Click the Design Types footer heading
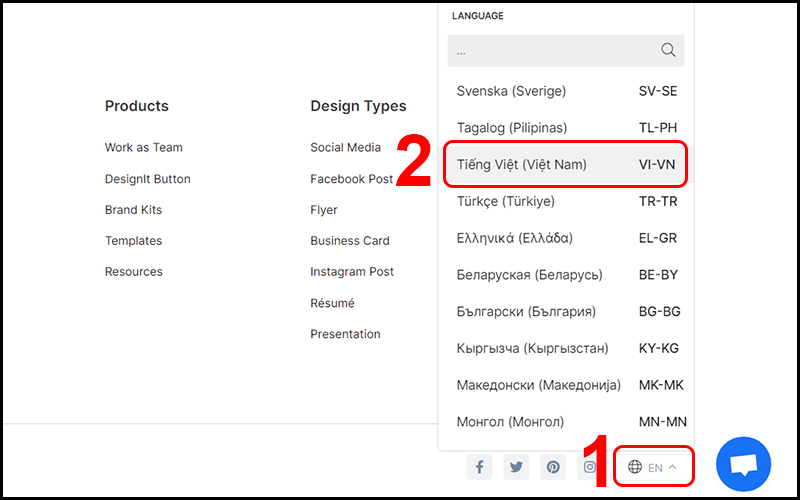This screenshot has width=800, height=500. click(358, 106)
